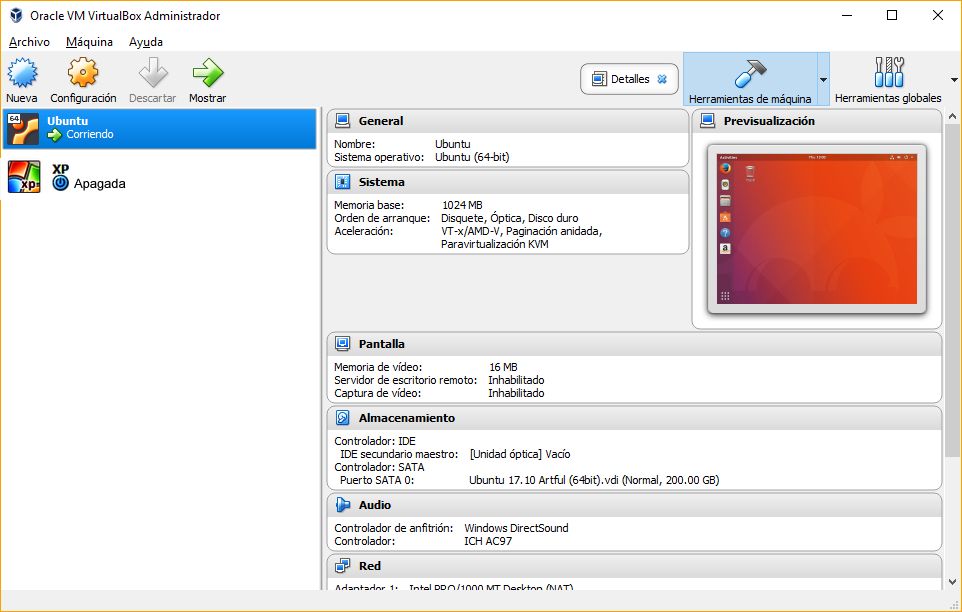
Task: Click 'Controlador: SATA' line
Action: (379, 467)
